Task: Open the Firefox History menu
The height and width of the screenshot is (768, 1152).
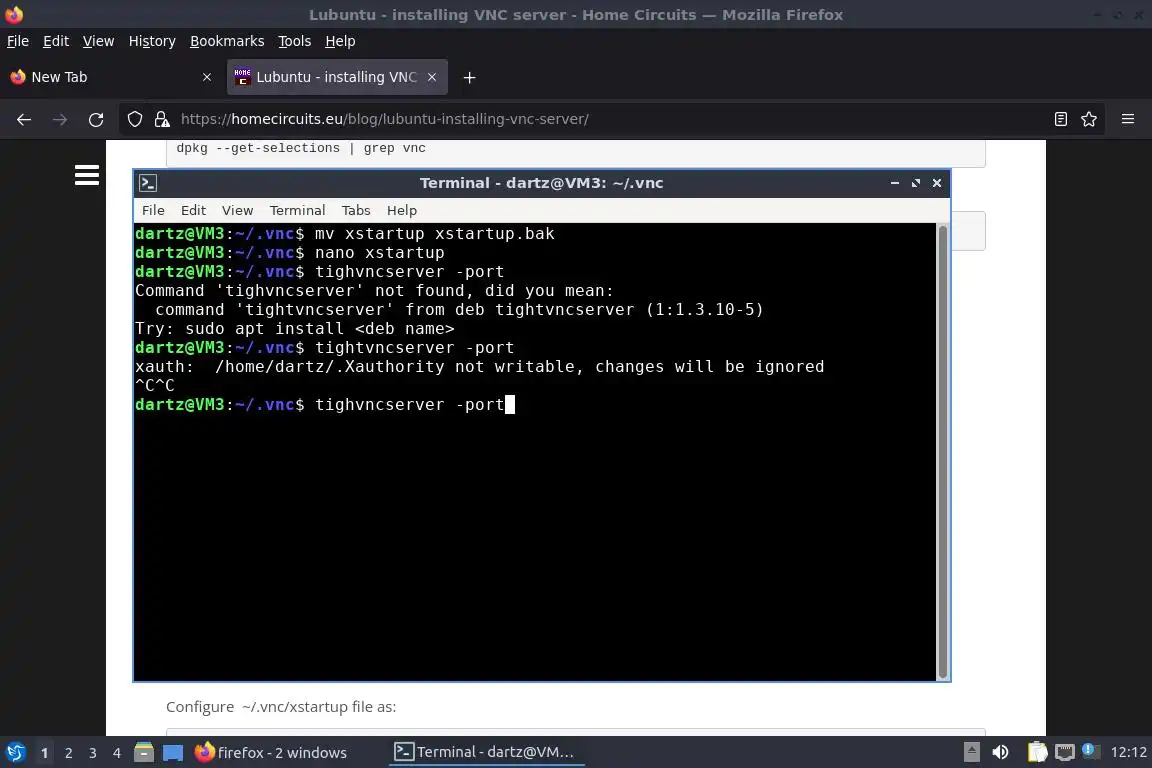Action: 152,41
